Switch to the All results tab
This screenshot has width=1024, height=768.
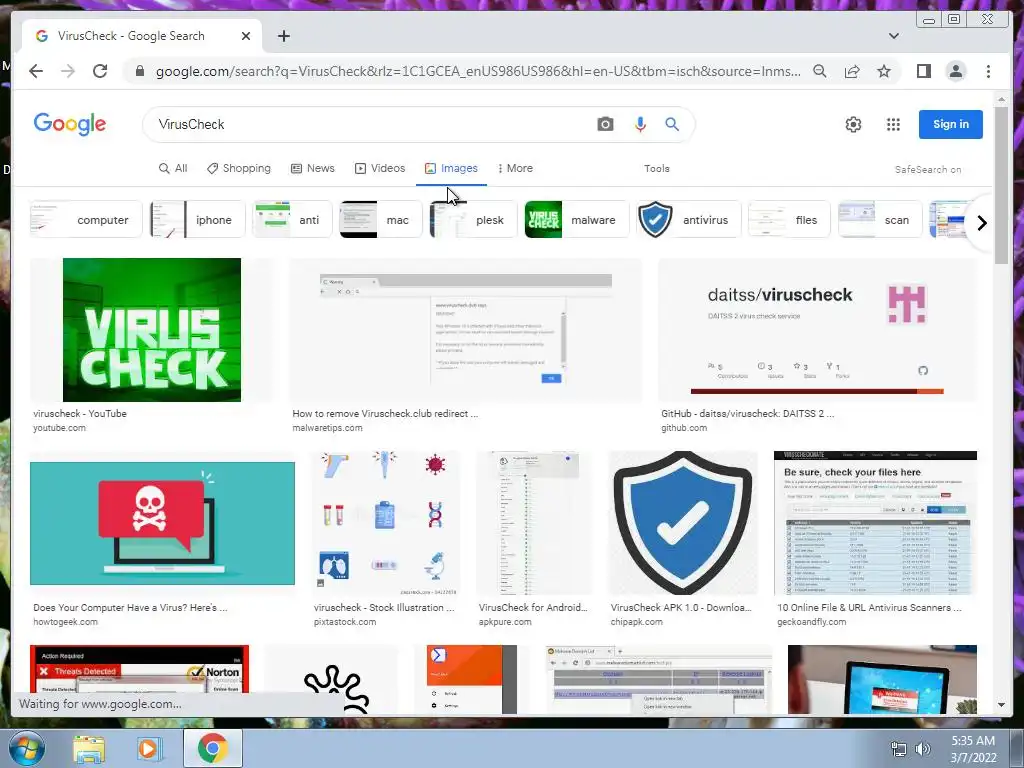point(173,168)
